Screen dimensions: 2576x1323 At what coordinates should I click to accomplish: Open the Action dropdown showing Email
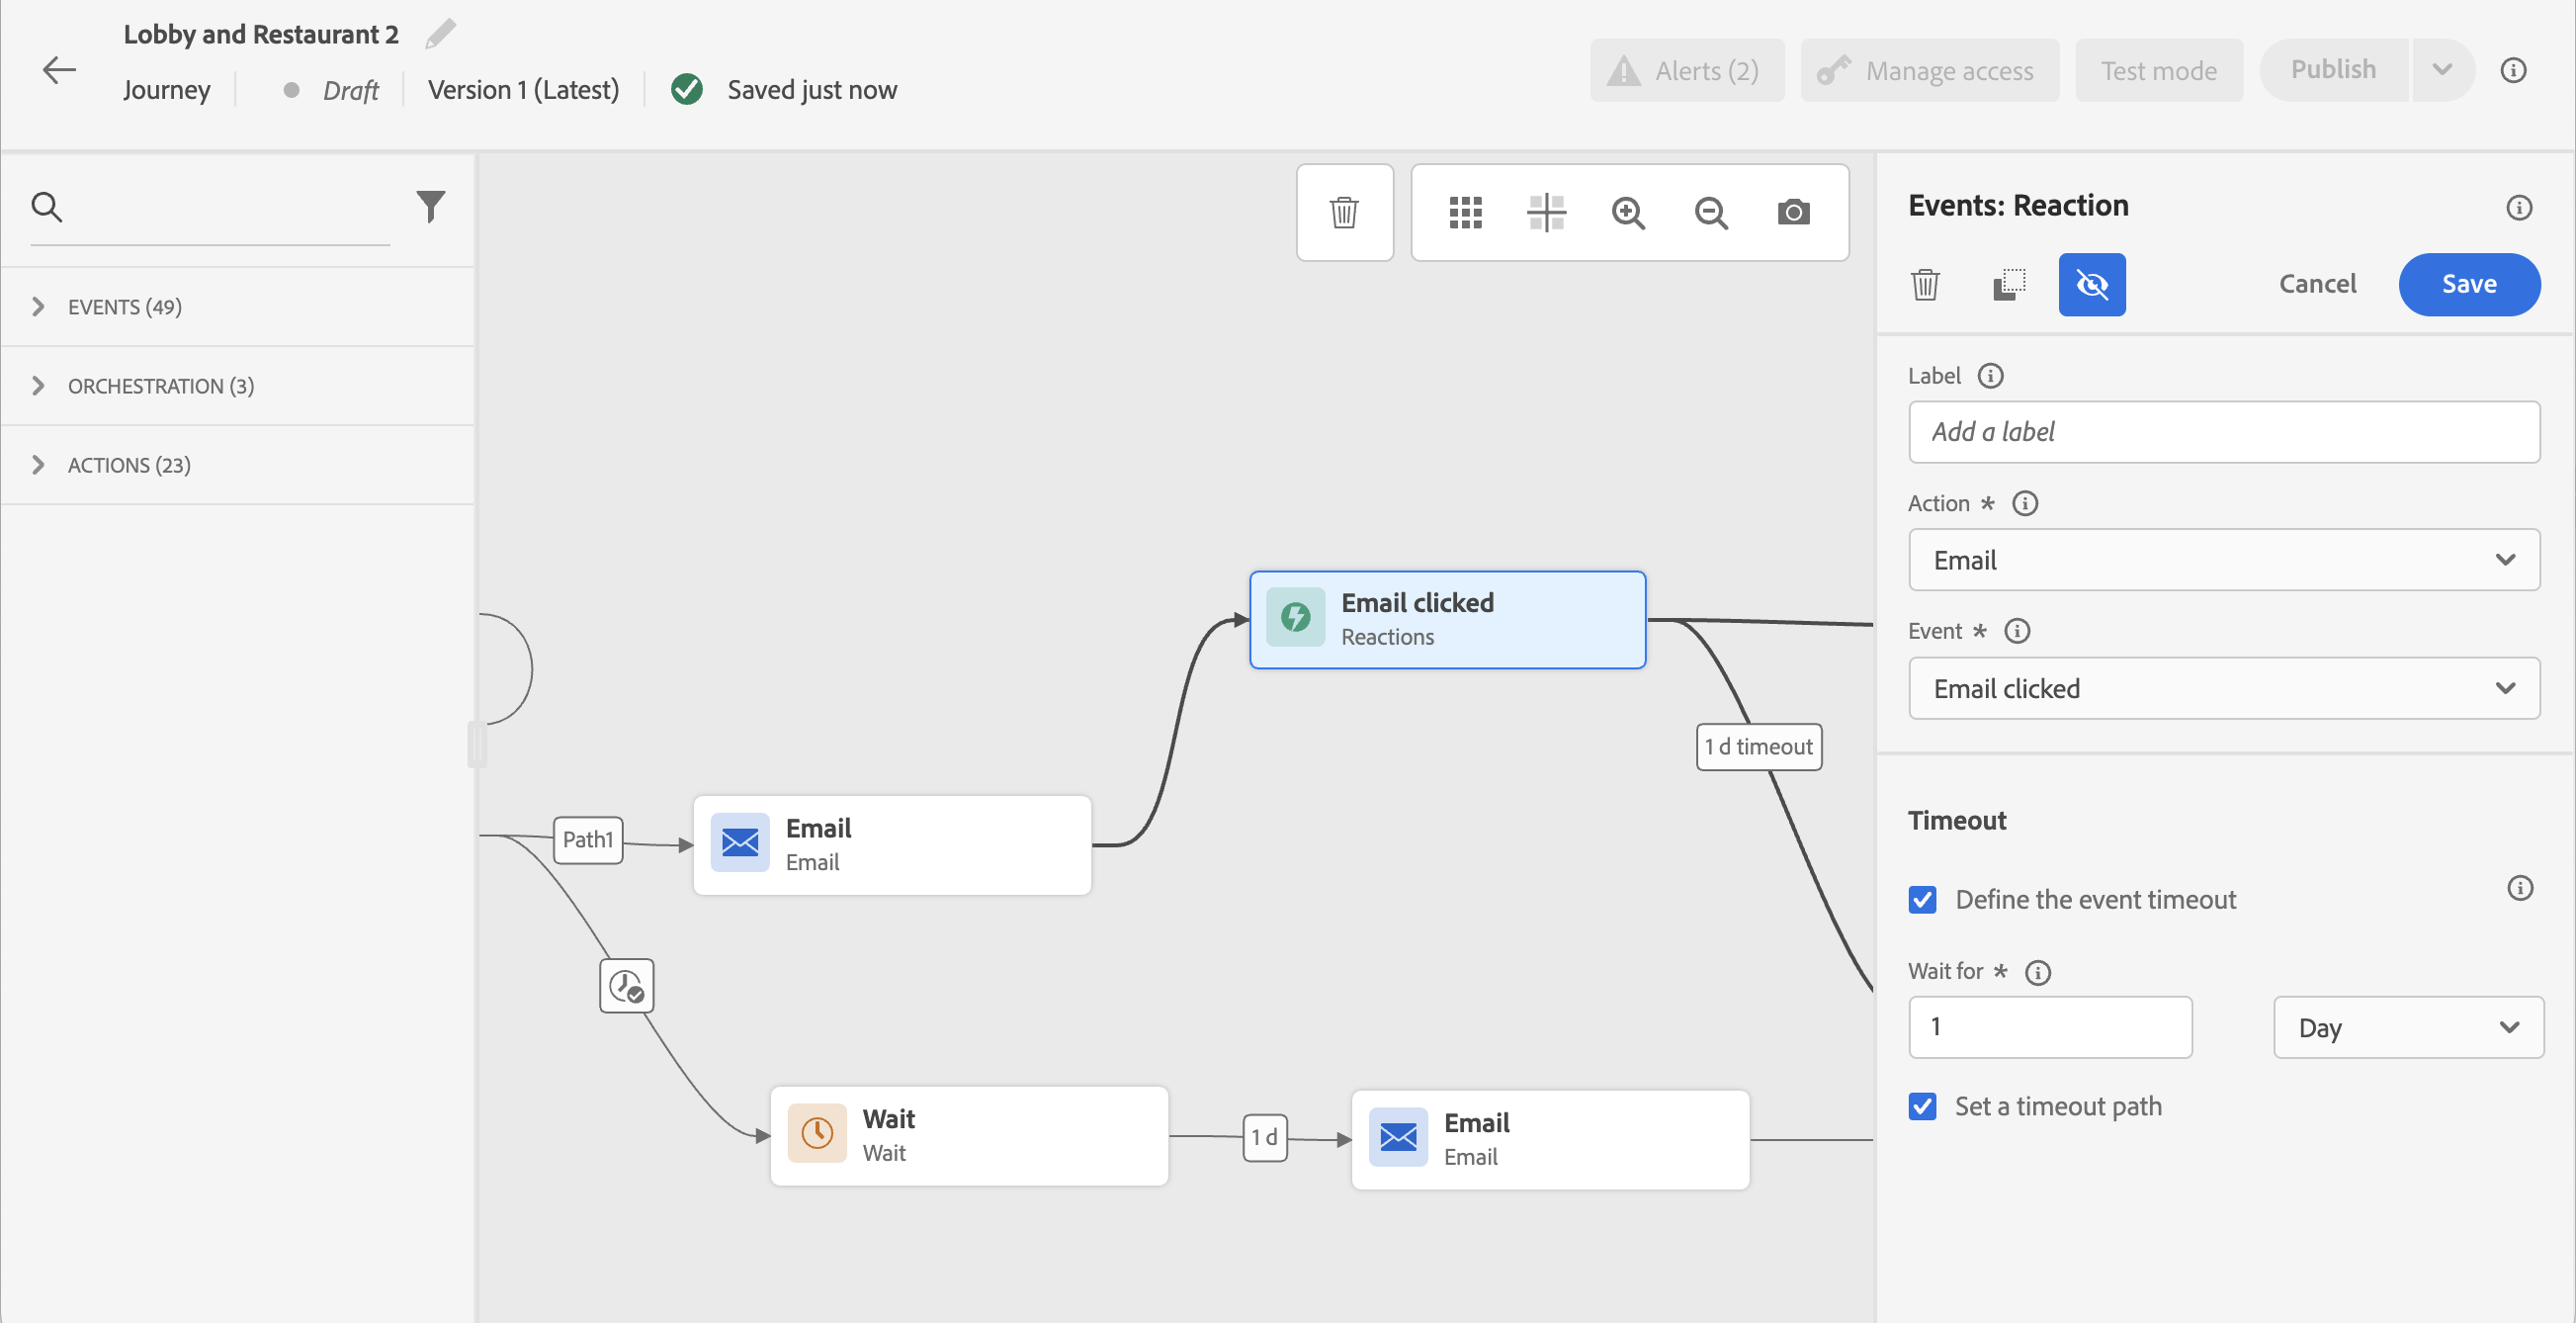pyautogui.click(x=2223, y=560)
